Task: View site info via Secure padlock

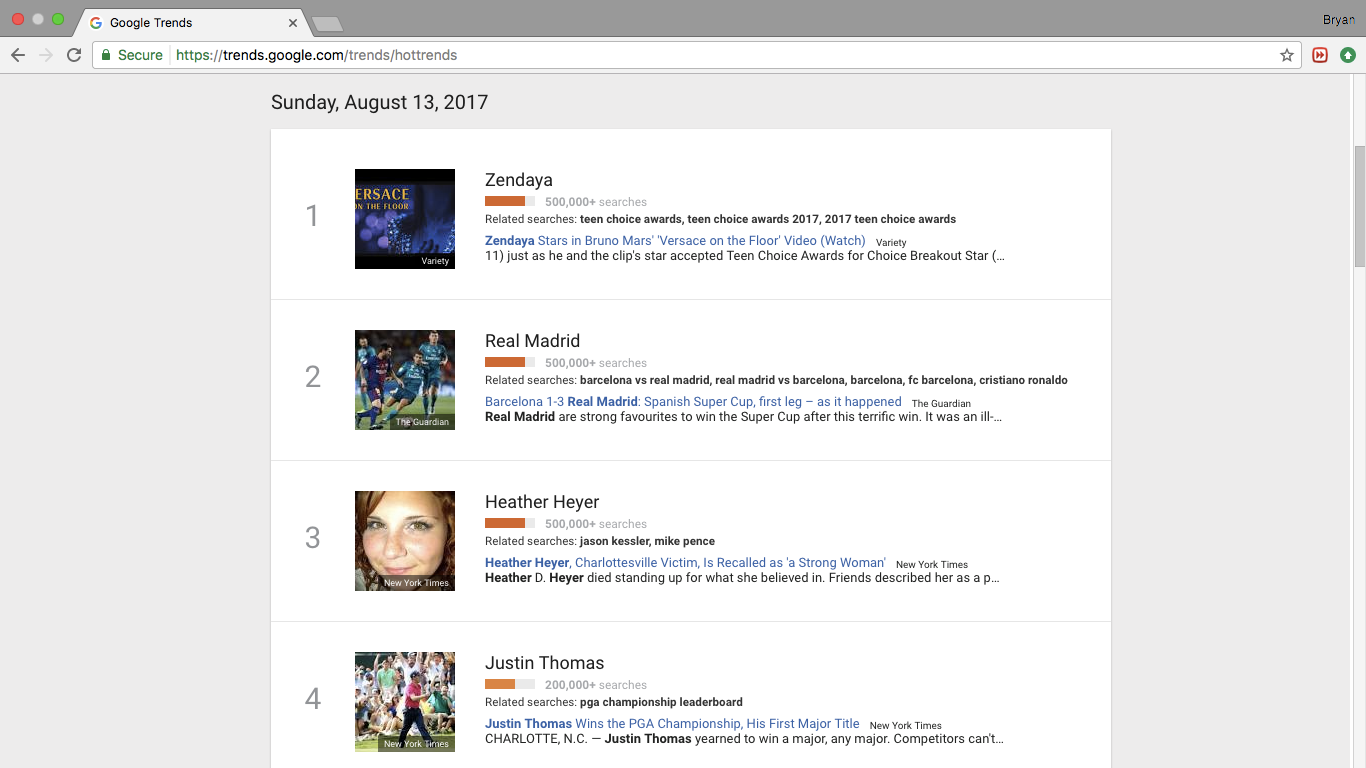Action: 131,55
